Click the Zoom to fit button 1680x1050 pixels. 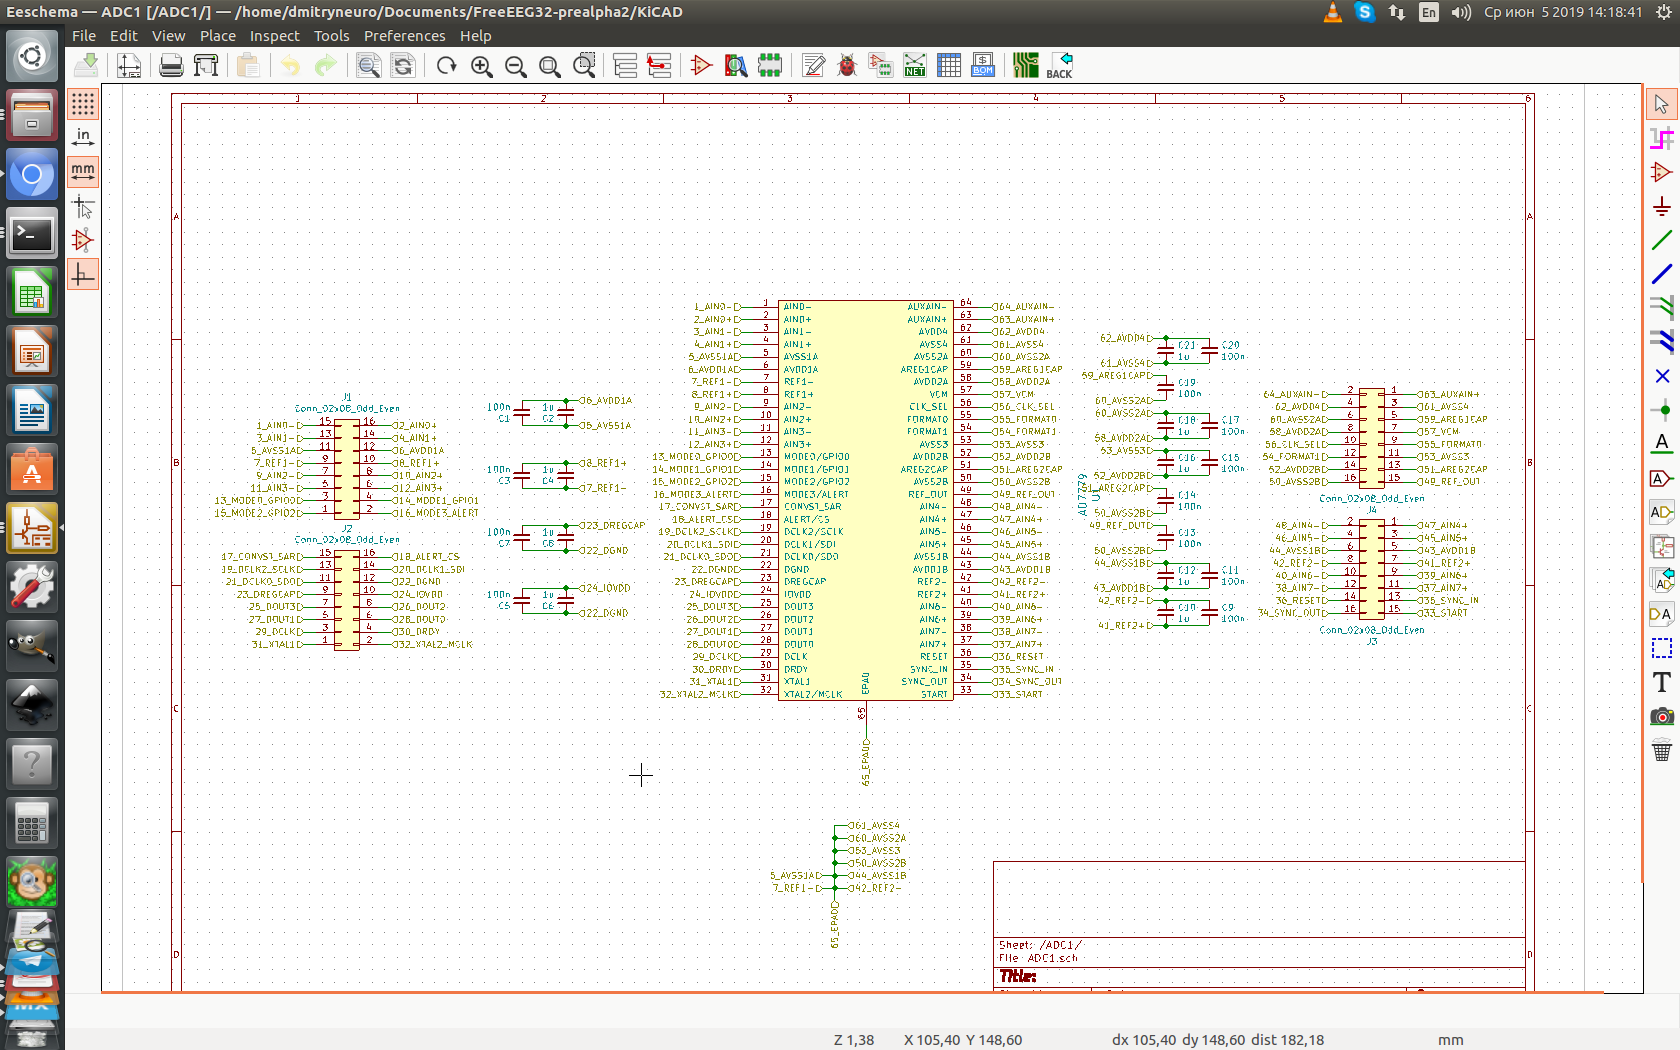[x=549, y=66]
